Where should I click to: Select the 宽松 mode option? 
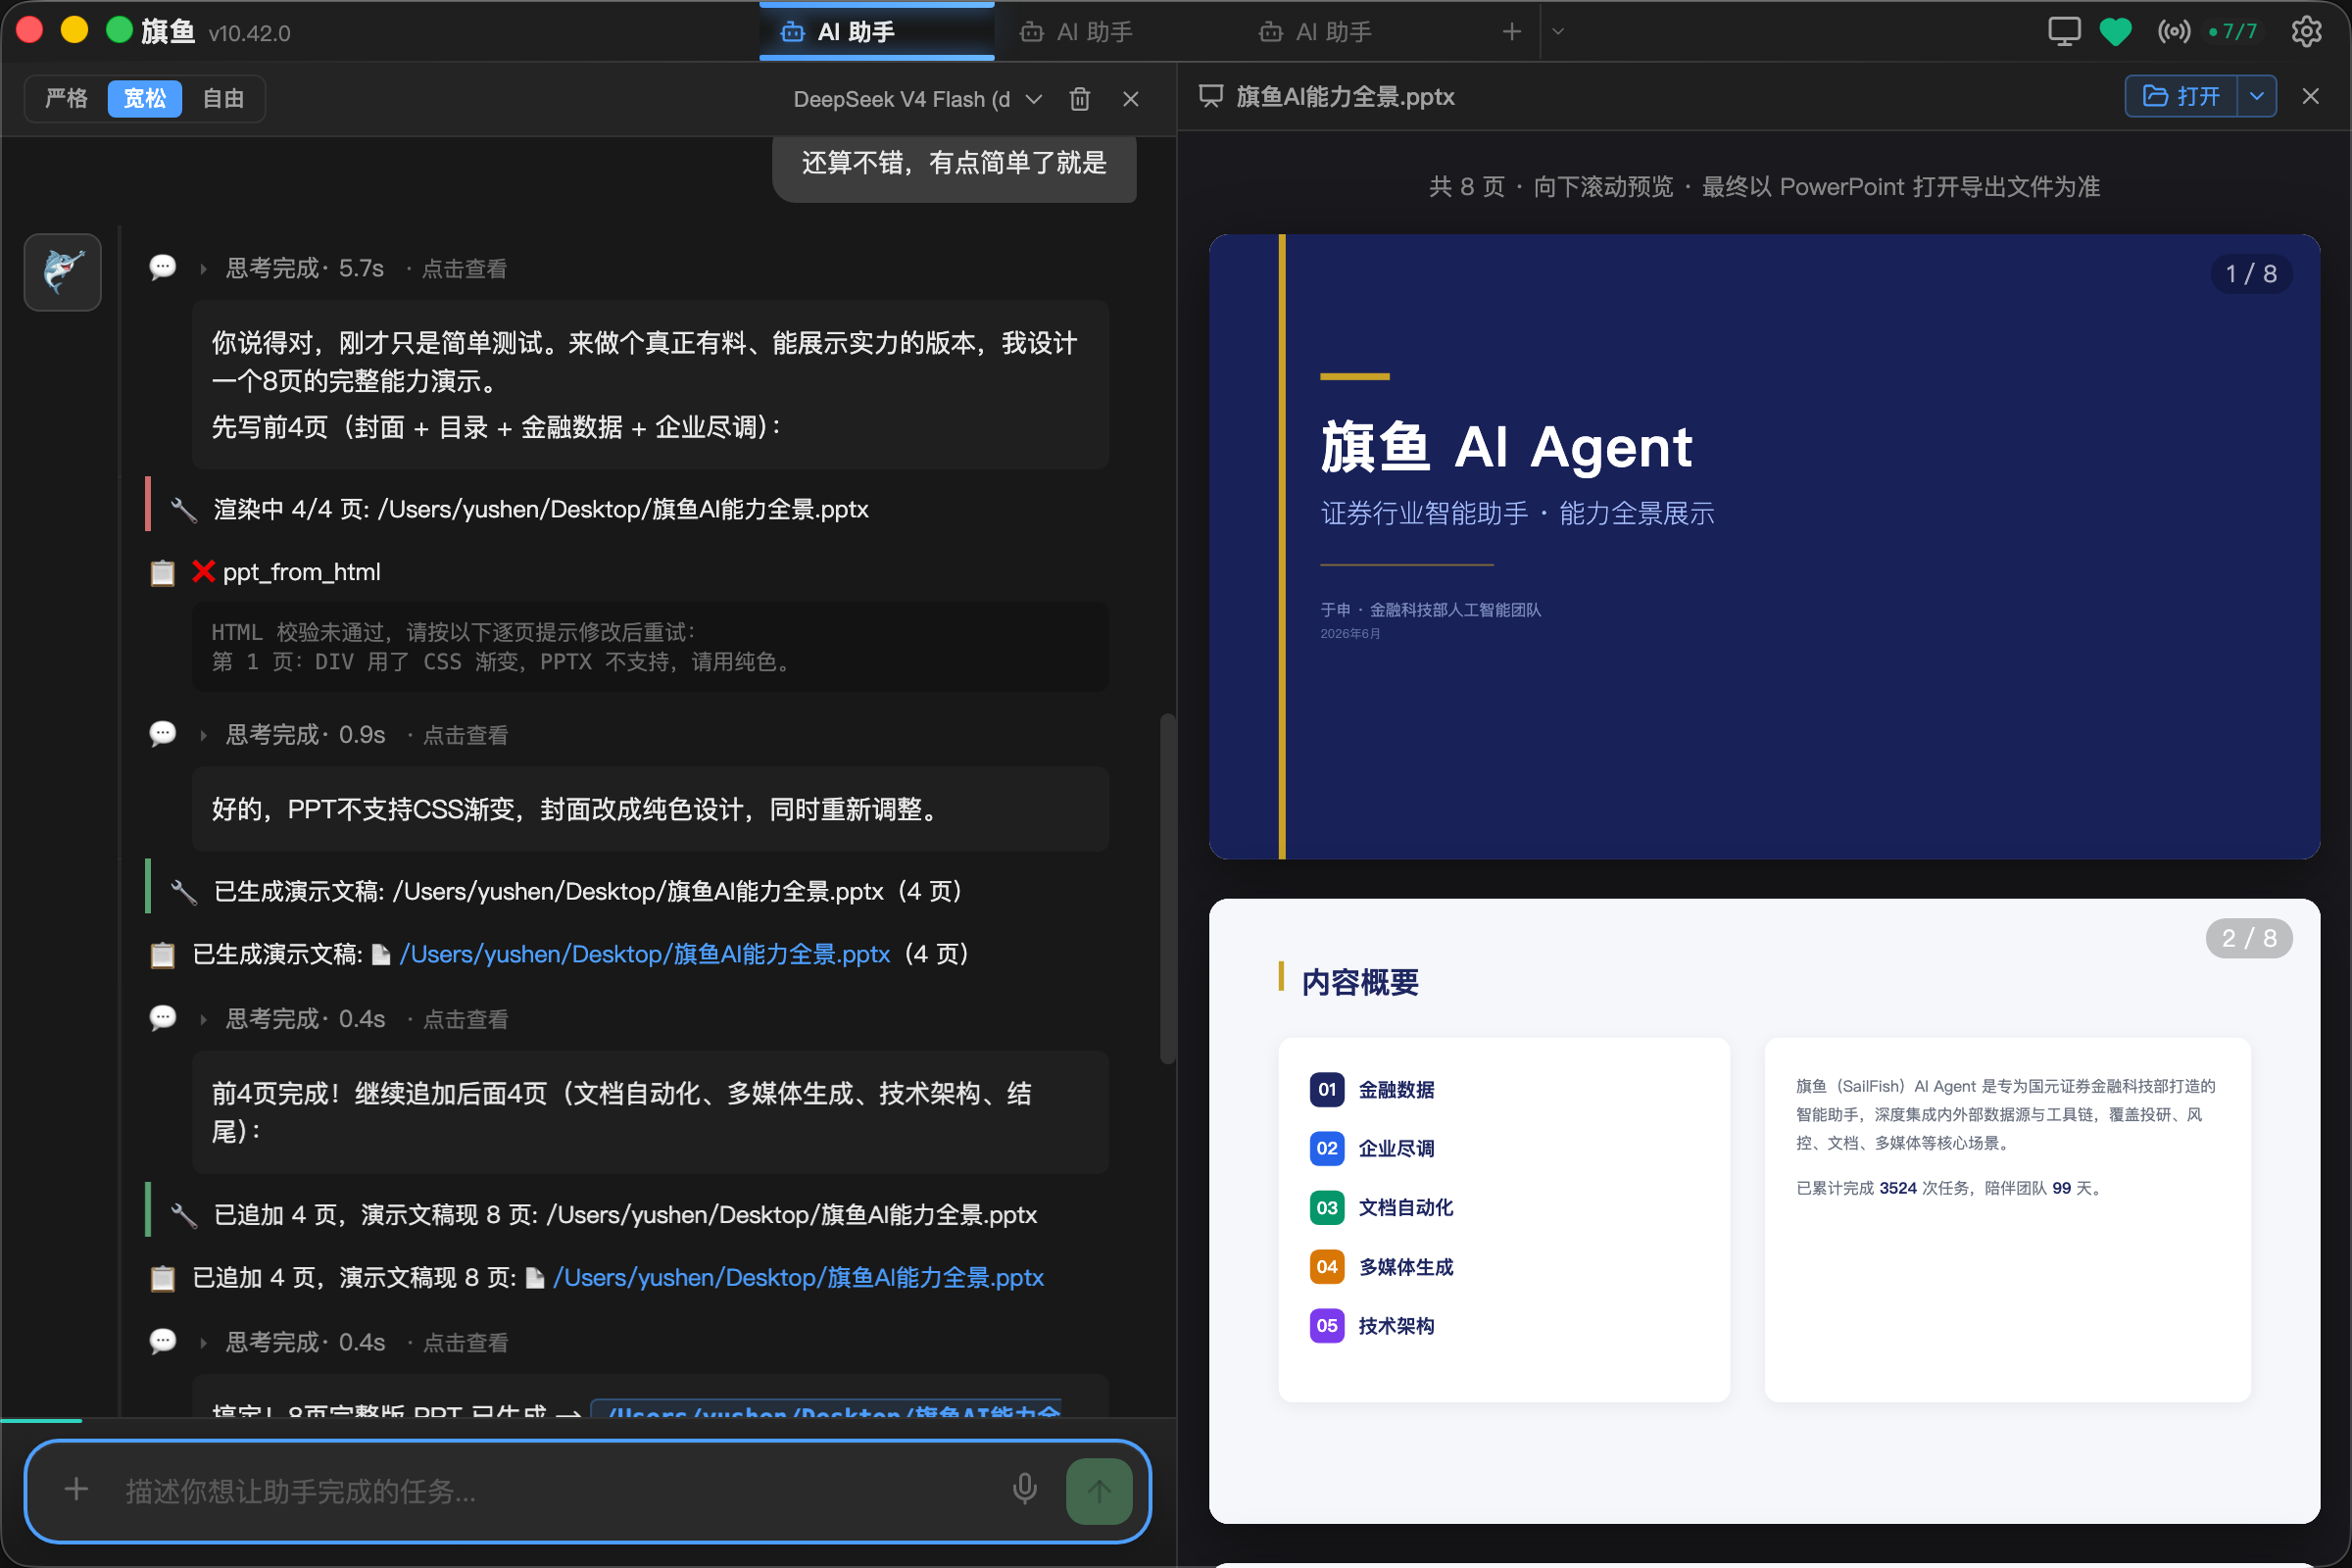[x=145, y=98]
